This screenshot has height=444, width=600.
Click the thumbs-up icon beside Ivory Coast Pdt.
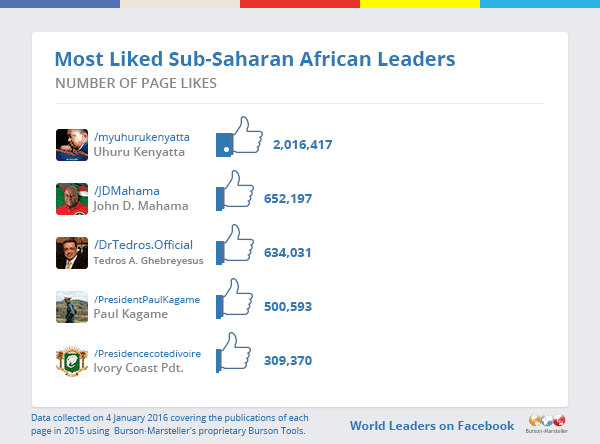[x=234, y=353]
